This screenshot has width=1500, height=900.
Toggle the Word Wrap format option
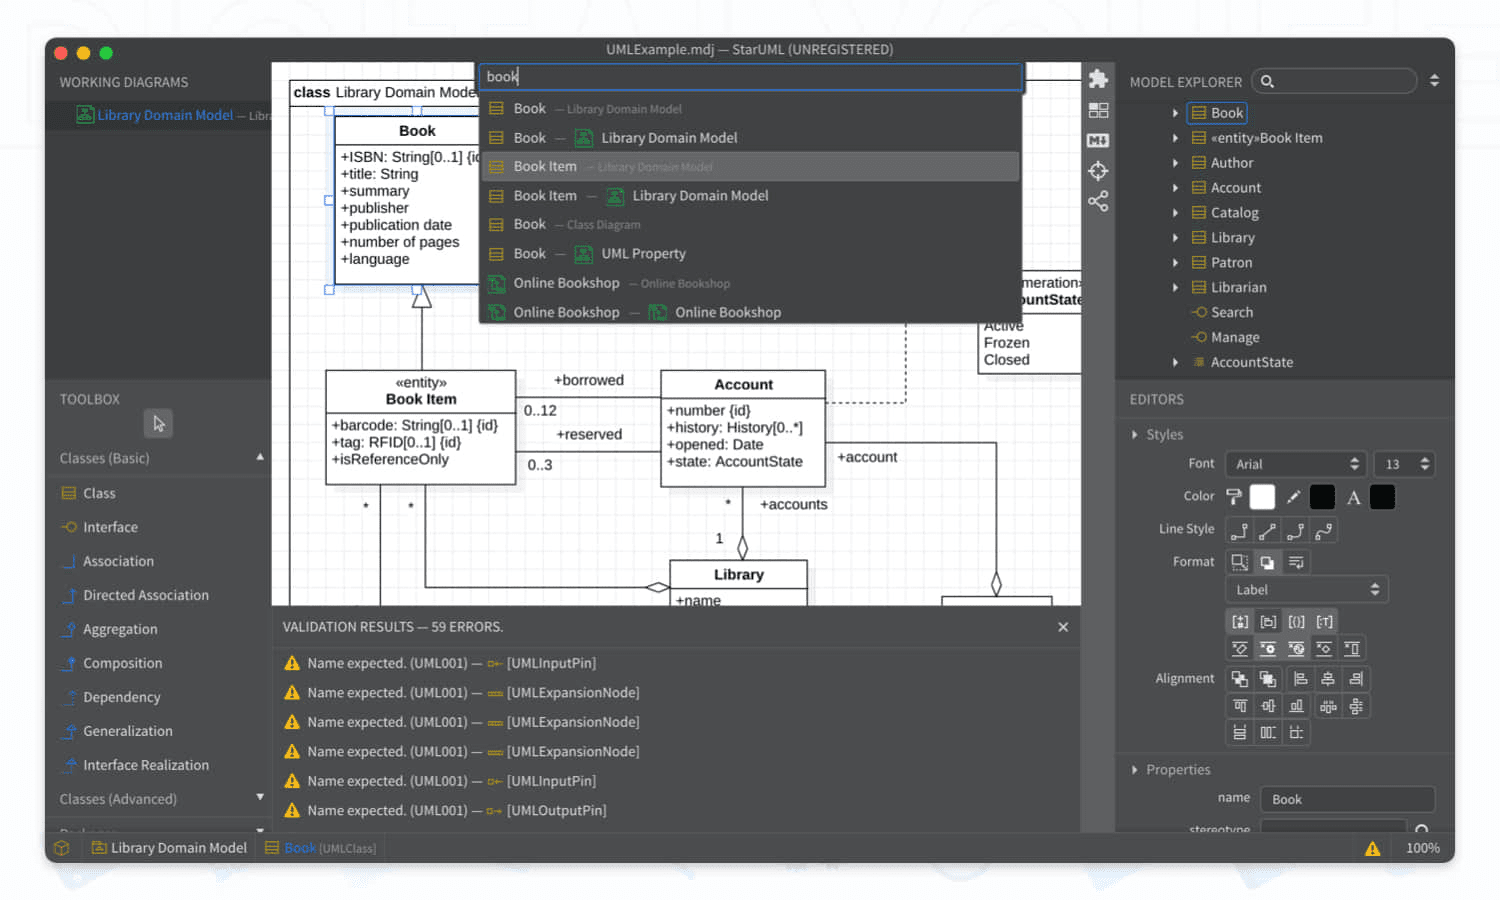(1296, 562)
